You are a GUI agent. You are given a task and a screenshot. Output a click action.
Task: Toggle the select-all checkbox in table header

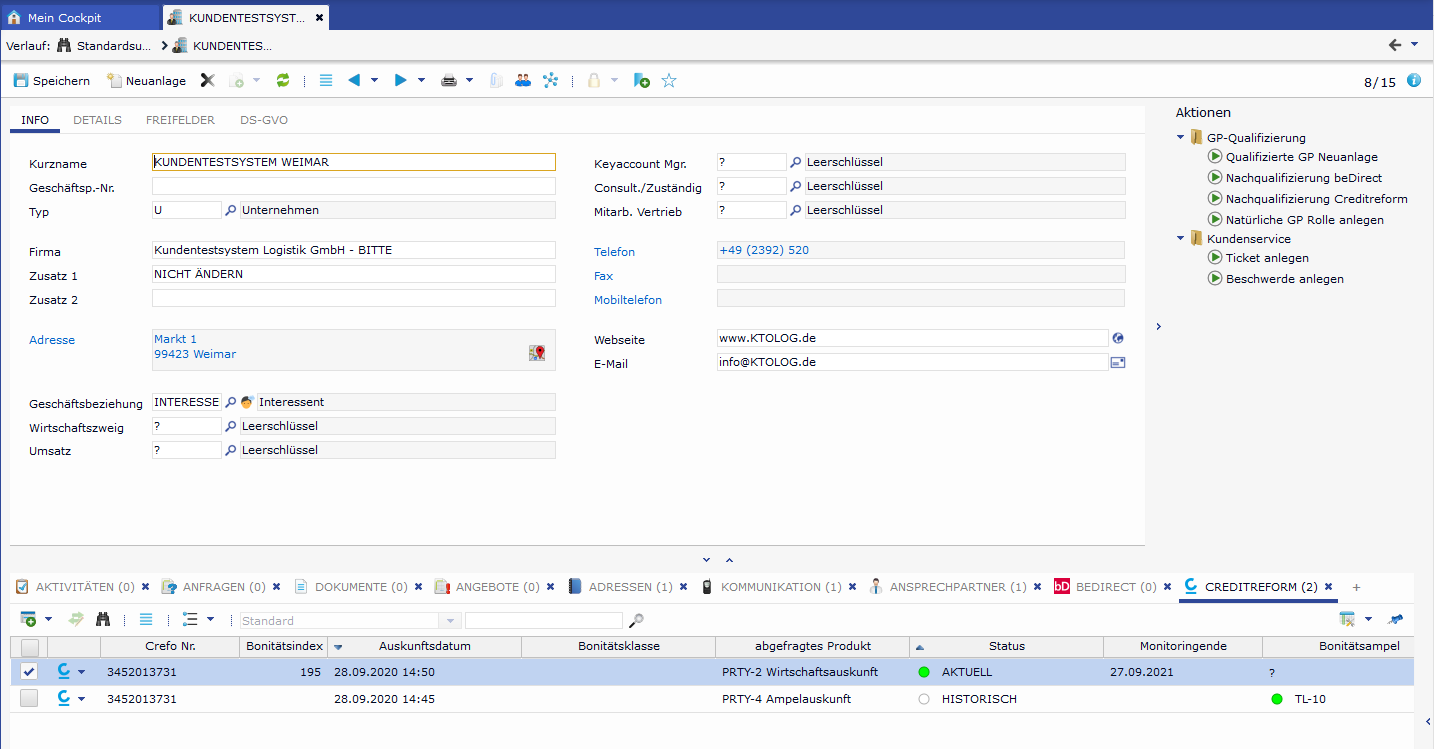pyautogui.click(x=29, y=647)
